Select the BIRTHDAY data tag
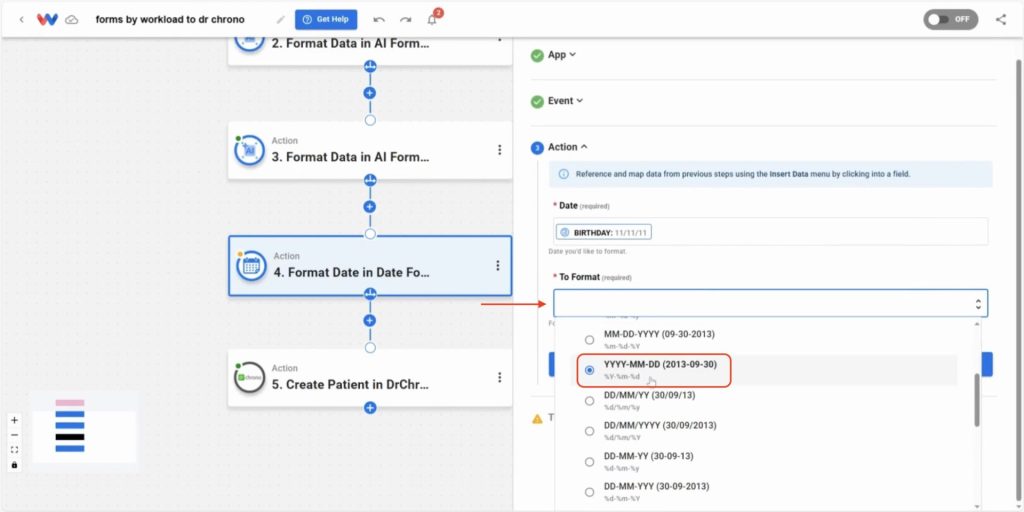Viewport: 1024px width, 512px height. pyautogui.click(x=604, y=232)
